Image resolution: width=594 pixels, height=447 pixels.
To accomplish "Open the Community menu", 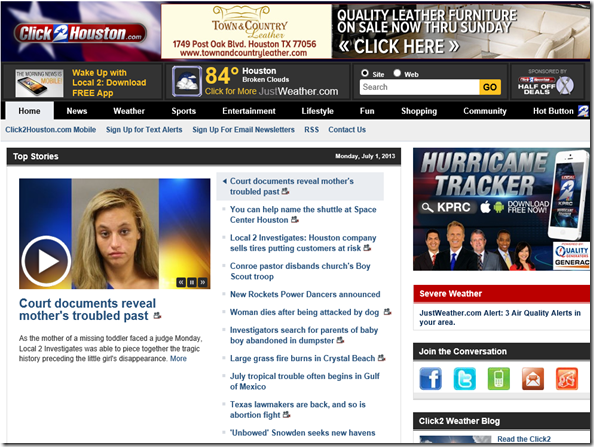I will click(485, 111).
